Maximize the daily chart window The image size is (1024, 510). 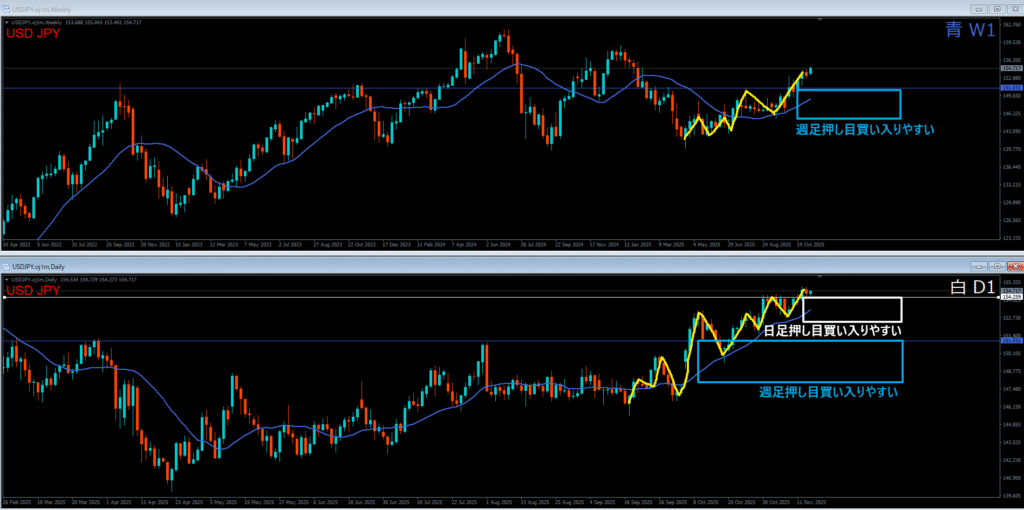[x=997, y=268]
